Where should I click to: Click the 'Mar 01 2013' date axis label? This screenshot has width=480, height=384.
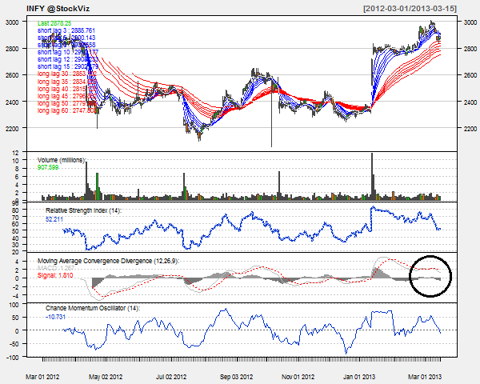pos(425,377)
